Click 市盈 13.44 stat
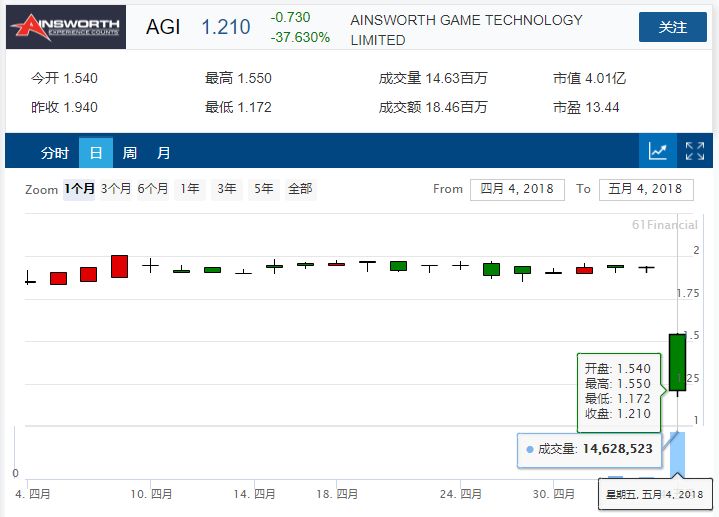Image resolution: width=719 pixels, height=517 pixels. click(x=586, y=107)
